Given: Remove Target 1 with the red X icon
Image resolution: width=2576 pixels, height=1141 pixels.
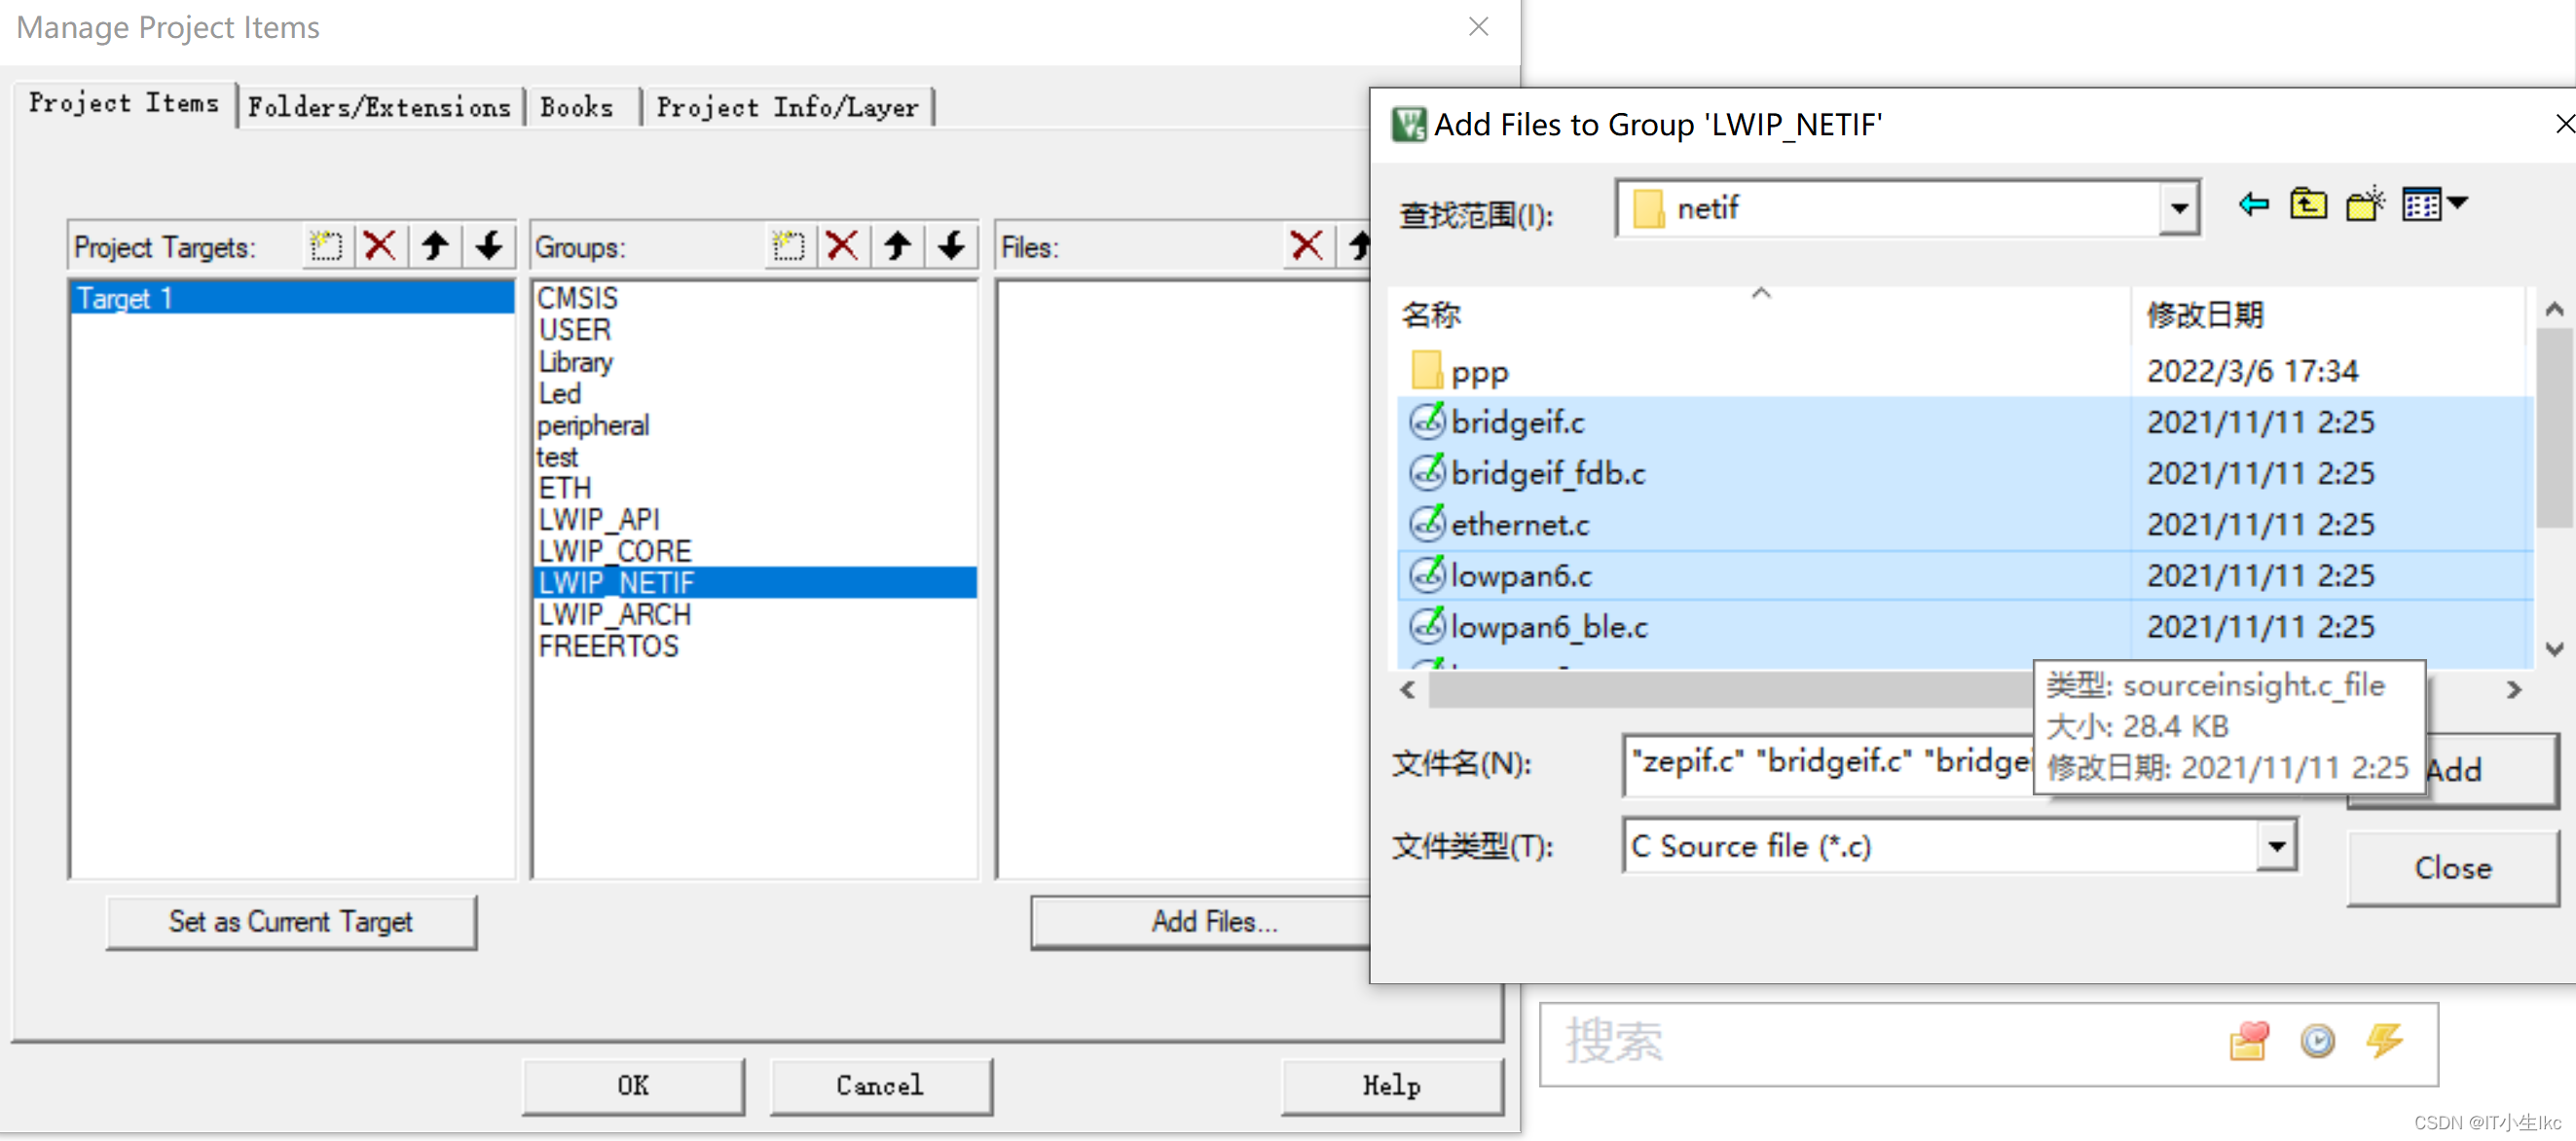Looking at the screenshot, I should (x=380, y=246).
